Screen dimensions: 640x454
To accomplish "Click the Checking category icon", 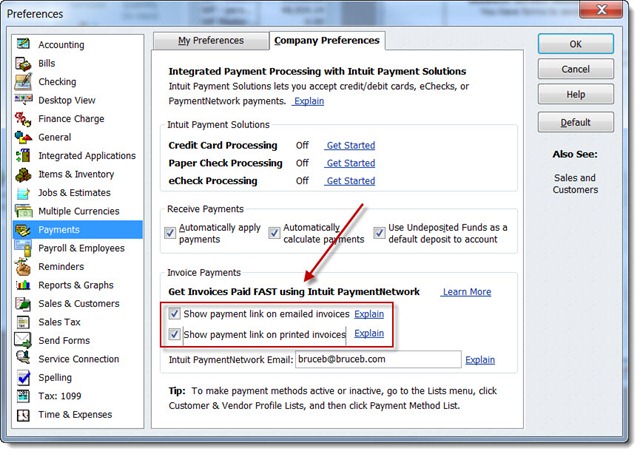I will pyautogui.click(x=23, y=82).
